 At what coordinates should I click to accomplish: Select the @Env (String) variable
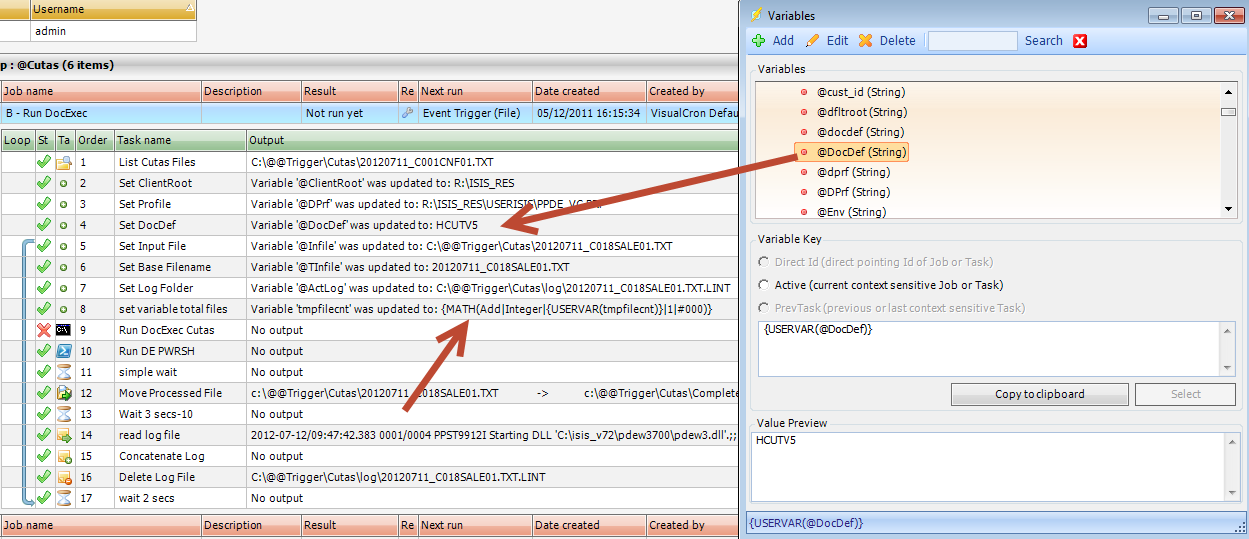click(x=850, y=212)
